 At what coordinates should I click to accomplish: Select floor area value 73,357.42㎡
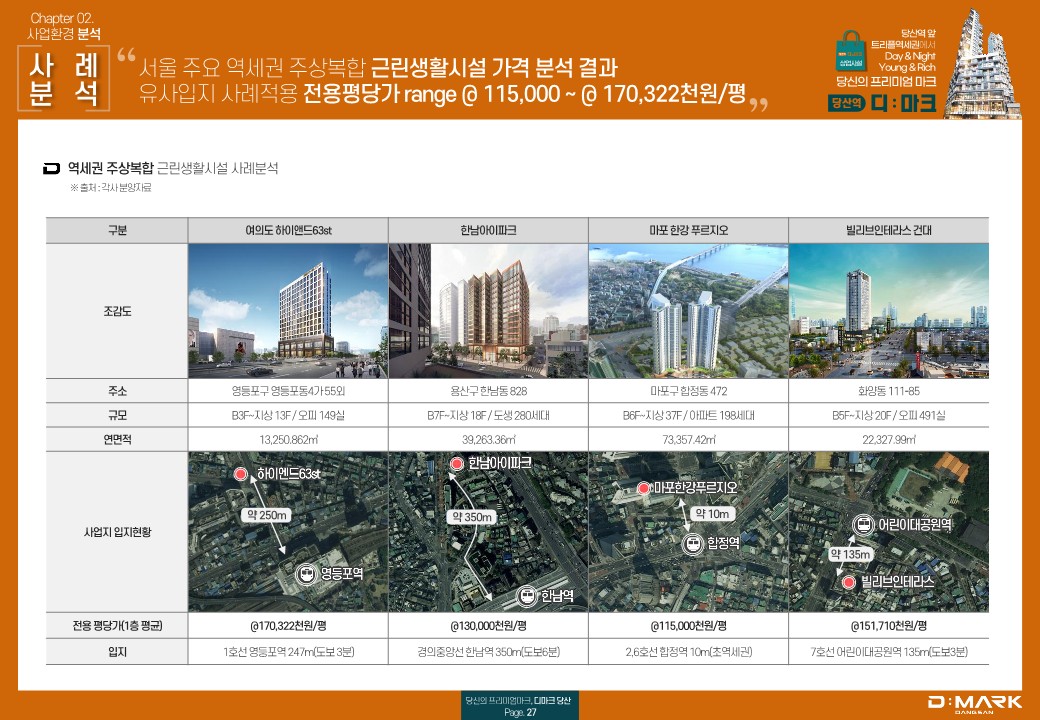pyautogui.click(x=688, y=440)
